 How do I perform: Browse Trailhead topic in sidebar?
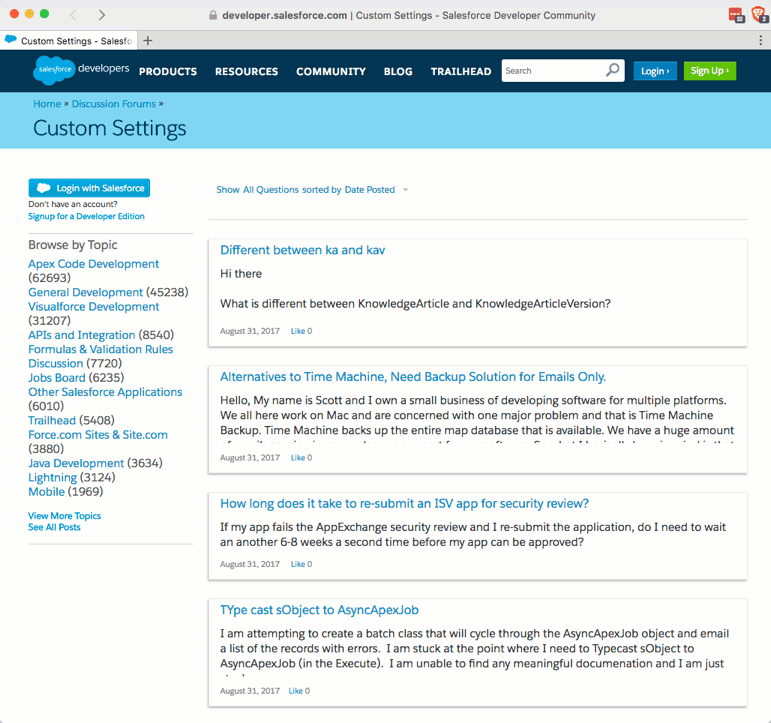point(52,421)
